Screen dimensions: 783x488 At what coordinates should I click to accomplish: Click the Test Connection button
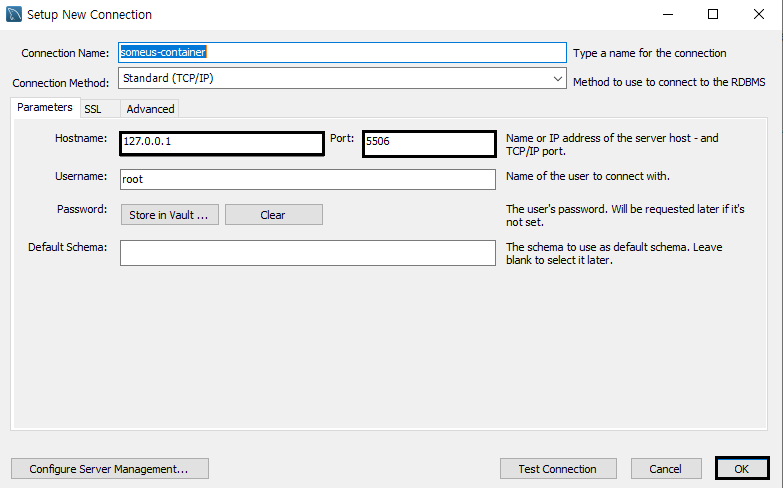[558, 469]
